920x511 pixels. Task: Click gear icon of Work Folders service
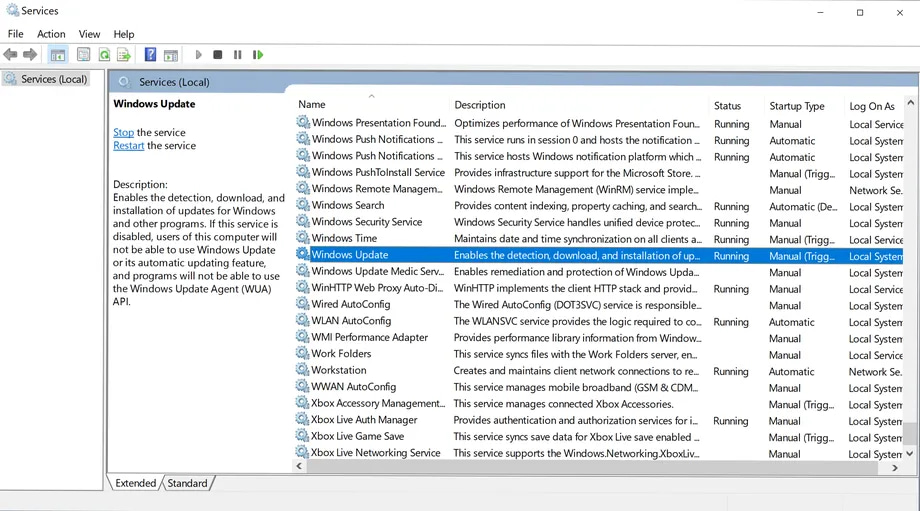(x=303, y=353)
